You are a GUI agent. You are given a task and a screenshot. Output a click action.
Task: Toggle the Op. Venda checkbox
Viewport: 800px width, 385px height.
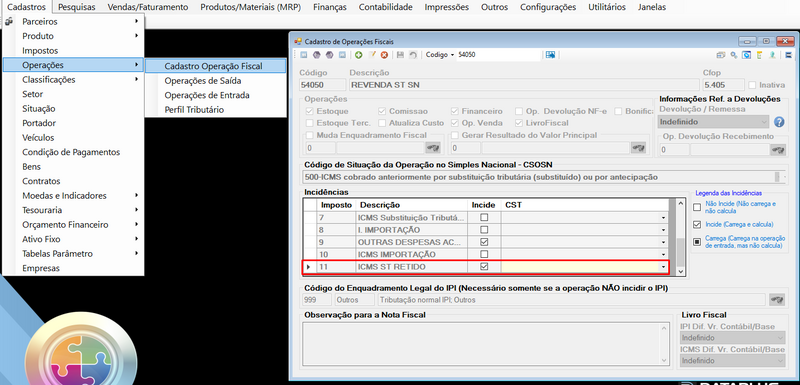455,123
